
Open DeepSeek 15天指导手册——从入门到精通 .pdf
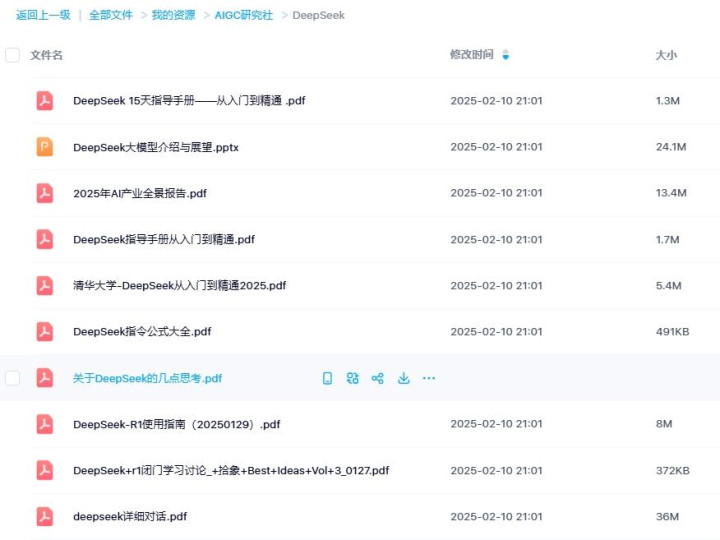pyautogui.click(x=189, y=101)
